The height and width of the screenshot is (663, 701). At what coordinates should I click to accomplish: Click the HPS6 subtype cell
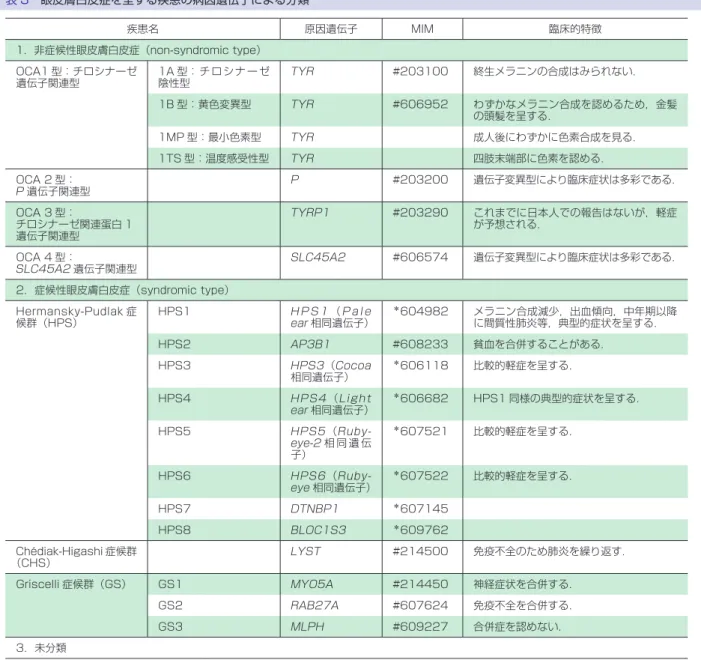point(214,481)
